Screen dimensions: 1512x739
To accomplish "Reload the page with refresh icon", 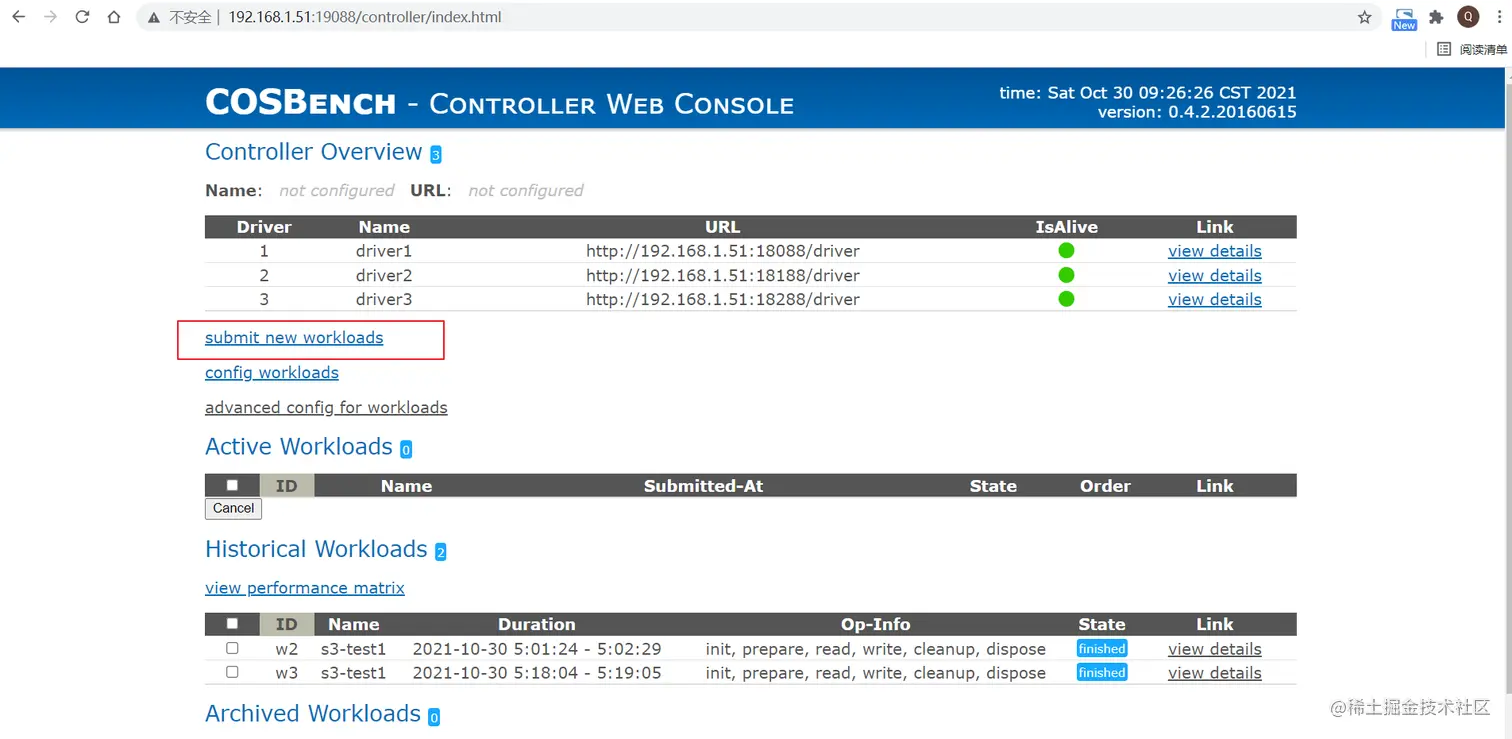I will (x=82, y=17).
